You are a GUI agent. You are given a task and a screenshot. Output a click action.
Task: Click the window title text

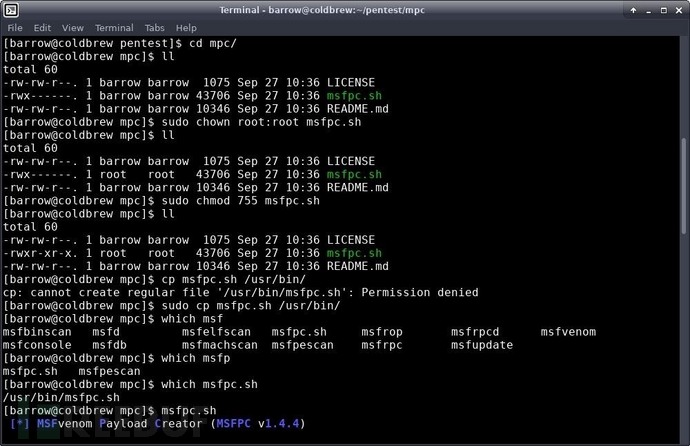click(322, 10)
